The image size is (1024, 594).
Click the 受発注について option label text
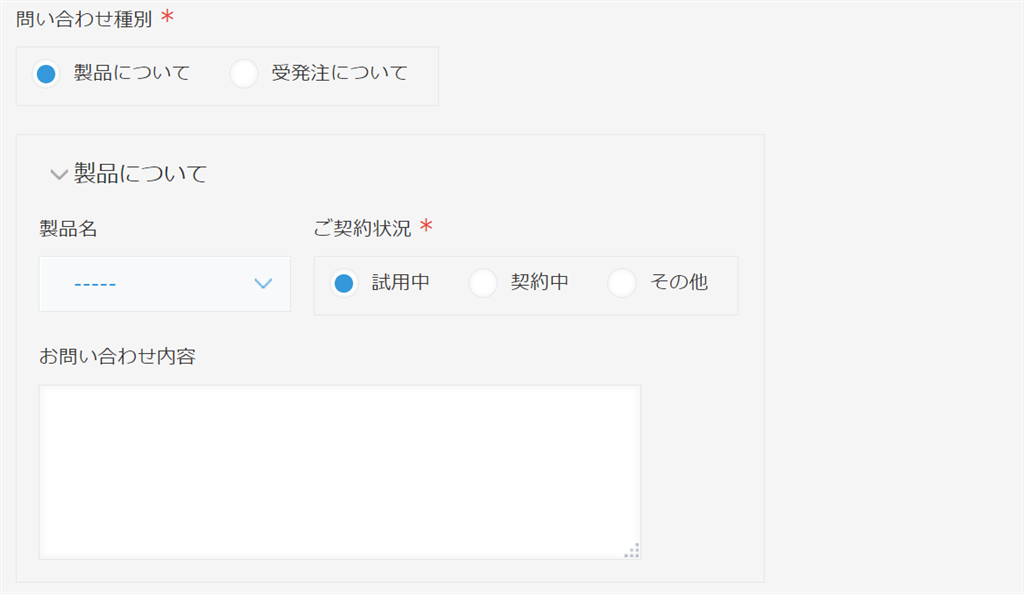[340, 72]
